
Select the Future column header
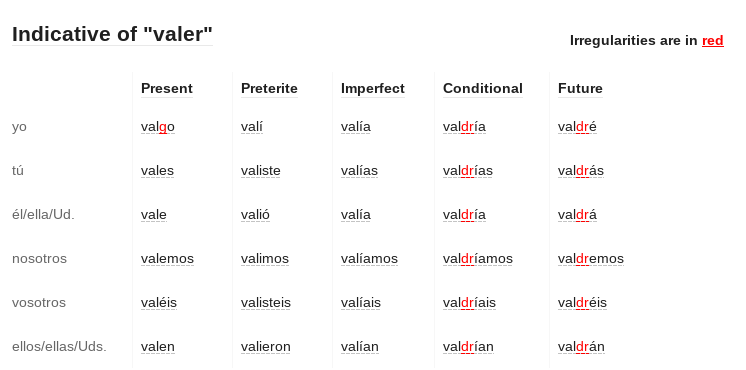tap(580, 88)
